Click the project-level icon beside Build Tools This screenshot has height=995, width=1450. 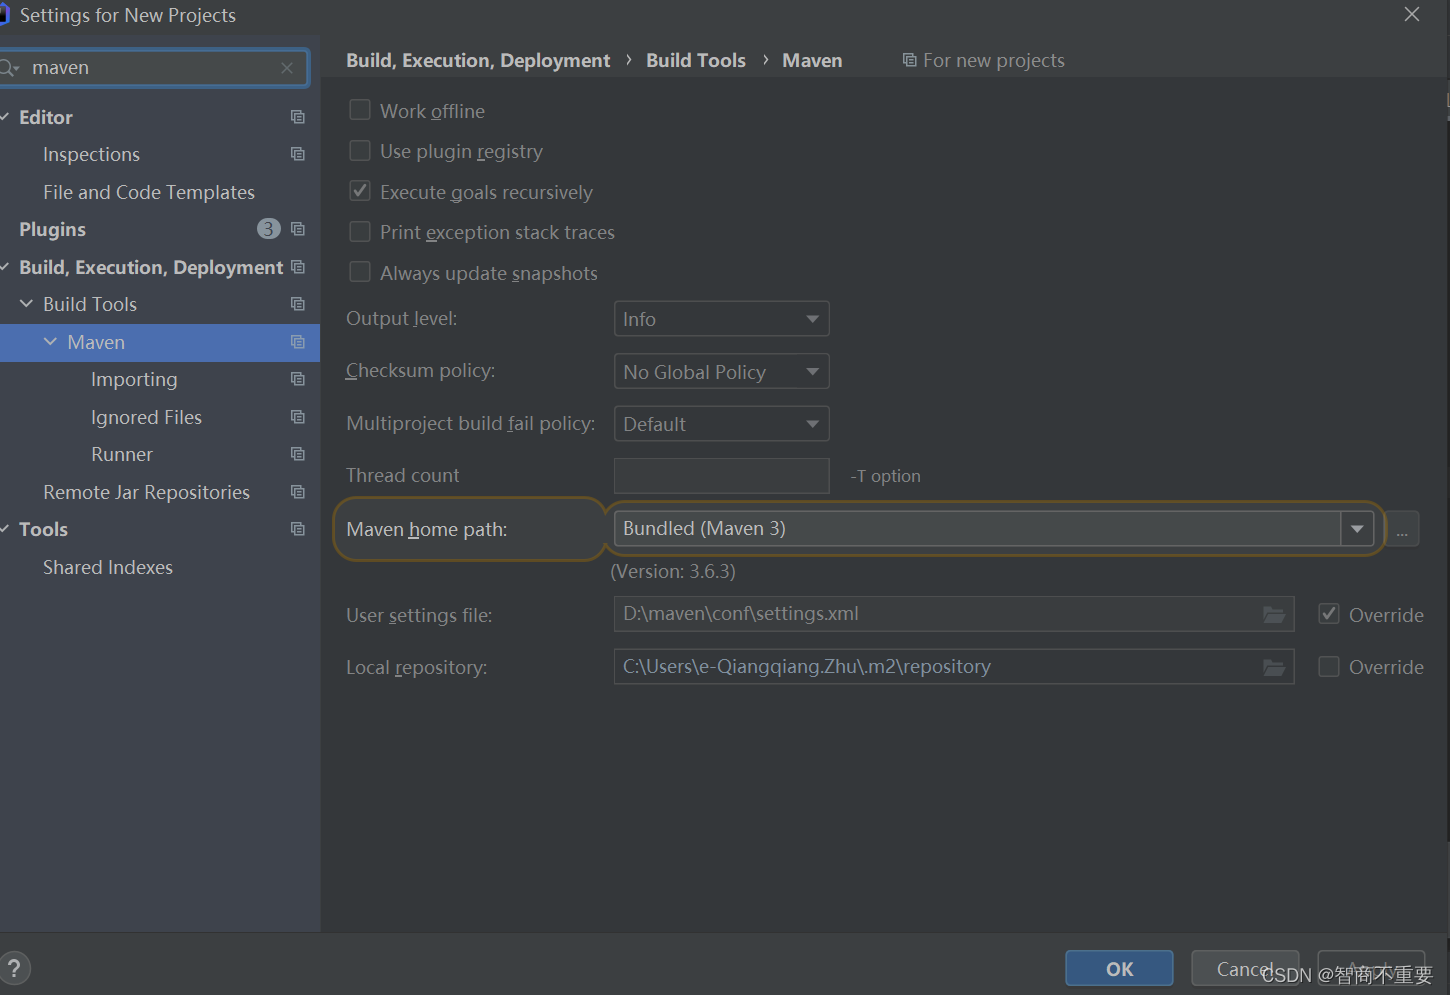pyautogui.click(x=297, y=304)
